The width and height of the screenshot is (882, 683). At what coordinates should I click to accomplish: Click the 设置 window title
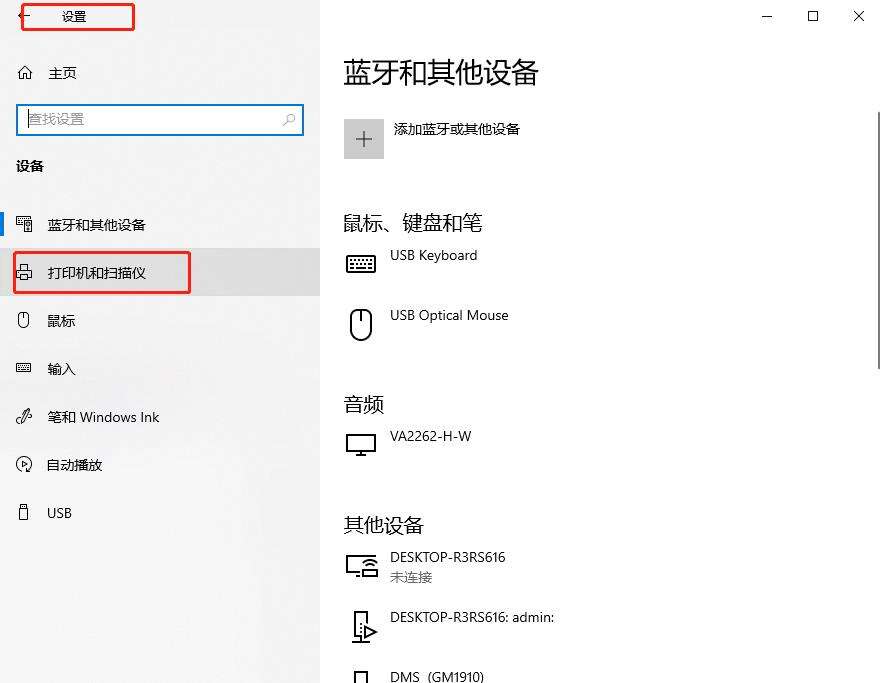(x=74, y=17)
